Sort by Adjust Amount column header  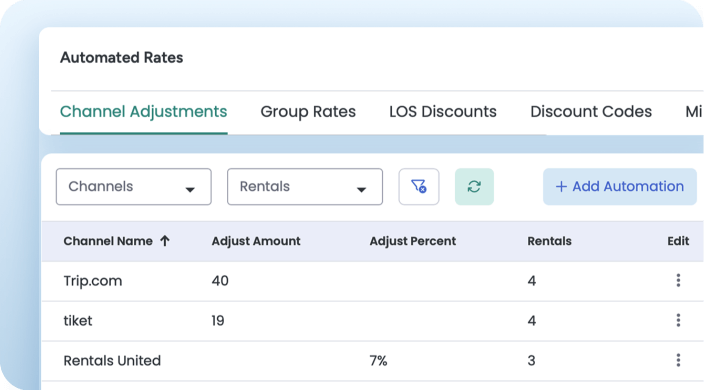coord(256,241)
